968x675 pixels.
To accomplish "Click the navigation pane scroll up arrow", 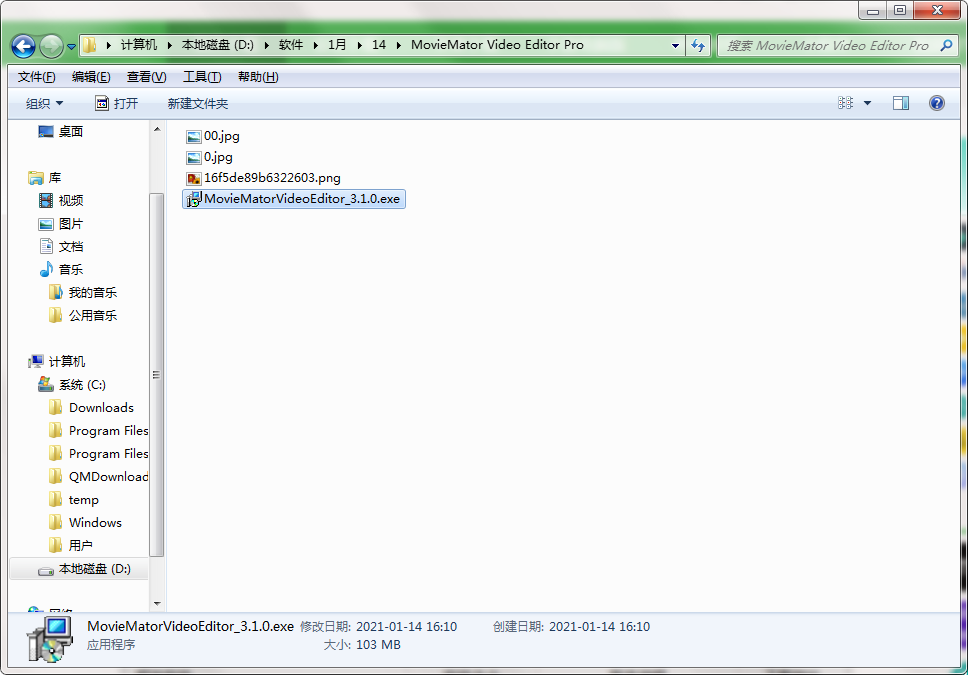I will click(157, 129).
